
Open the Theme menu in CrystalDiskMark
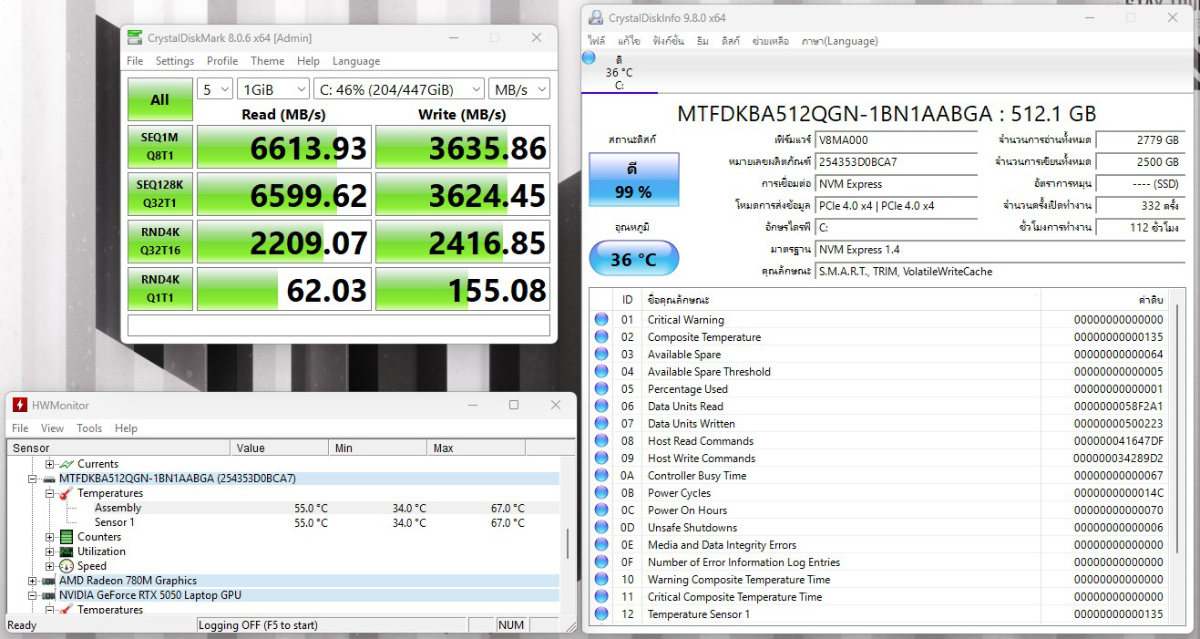click(x=267, y=61)
